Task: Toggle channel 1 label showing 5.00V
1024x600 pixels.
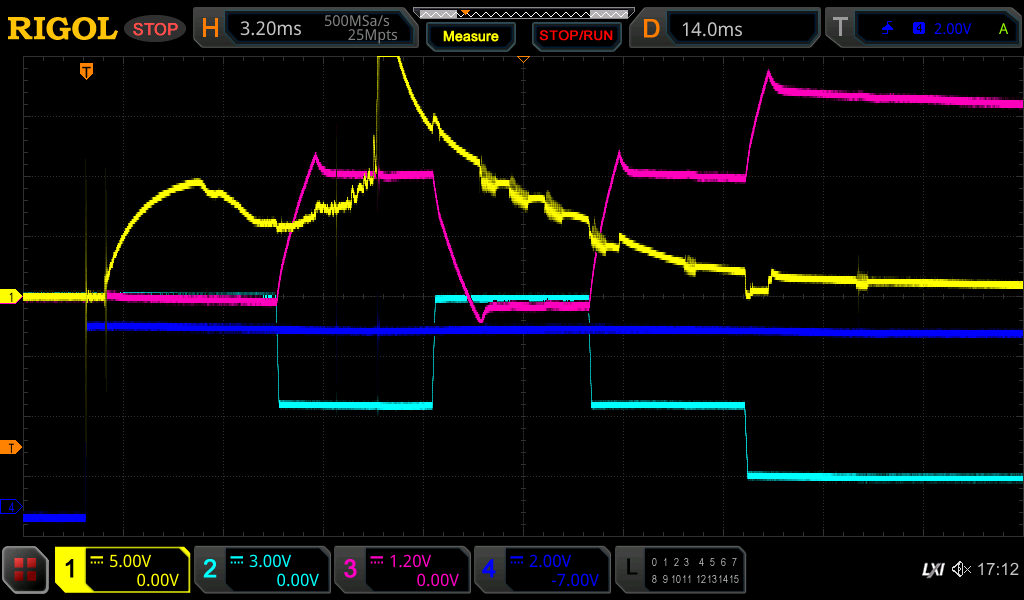Action: (x=123, y=570)
